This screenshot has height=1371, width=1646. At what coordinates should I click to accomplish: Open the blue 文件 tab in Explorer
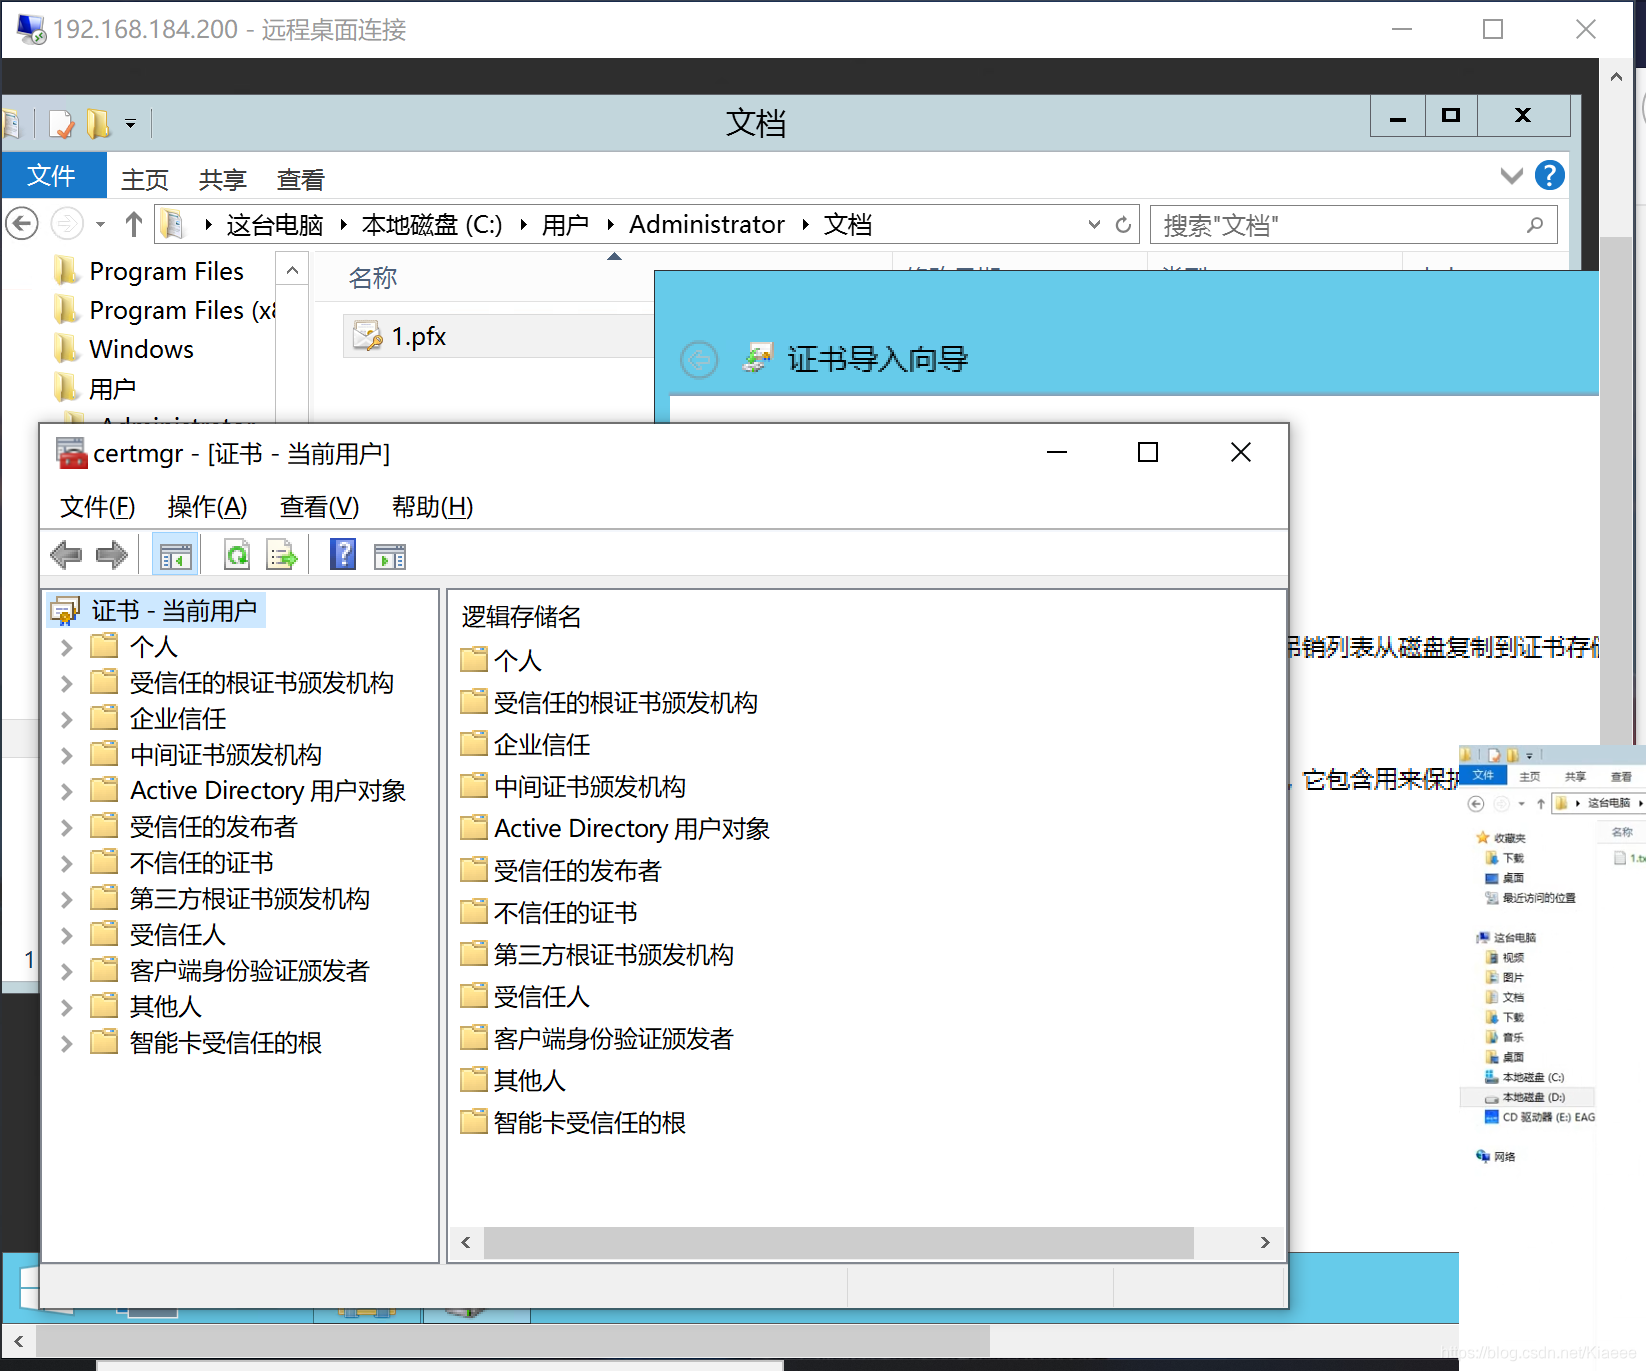click(52, 176)
